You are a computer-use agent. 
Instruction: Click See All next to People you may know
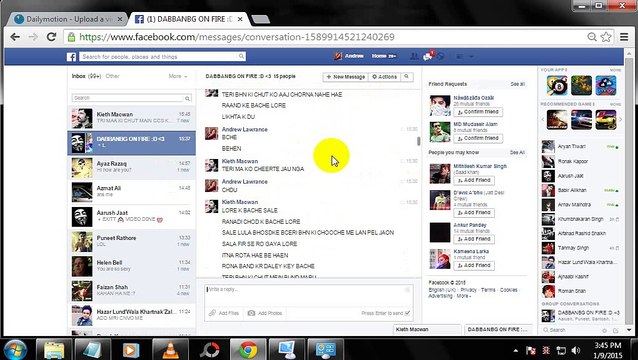[x=517, y=153]
